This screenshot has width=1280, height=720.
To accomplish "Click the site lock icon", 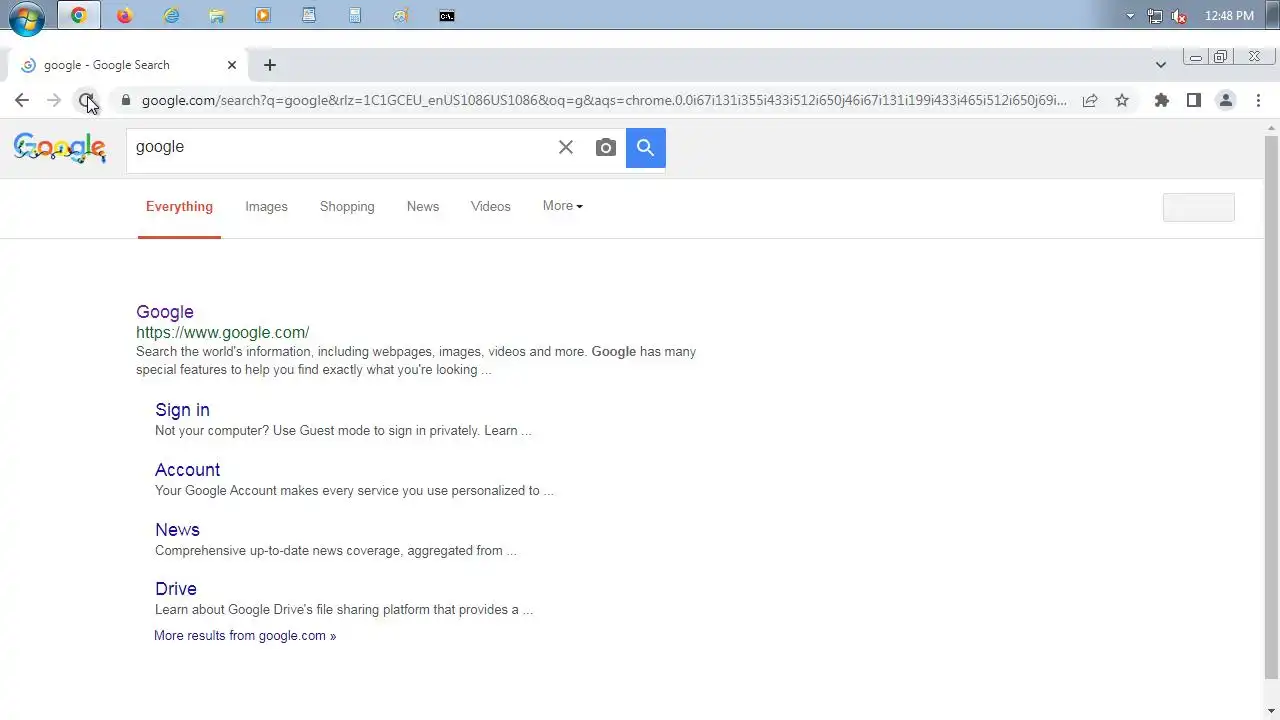I will pyautogui.click(x=125, y=100).
